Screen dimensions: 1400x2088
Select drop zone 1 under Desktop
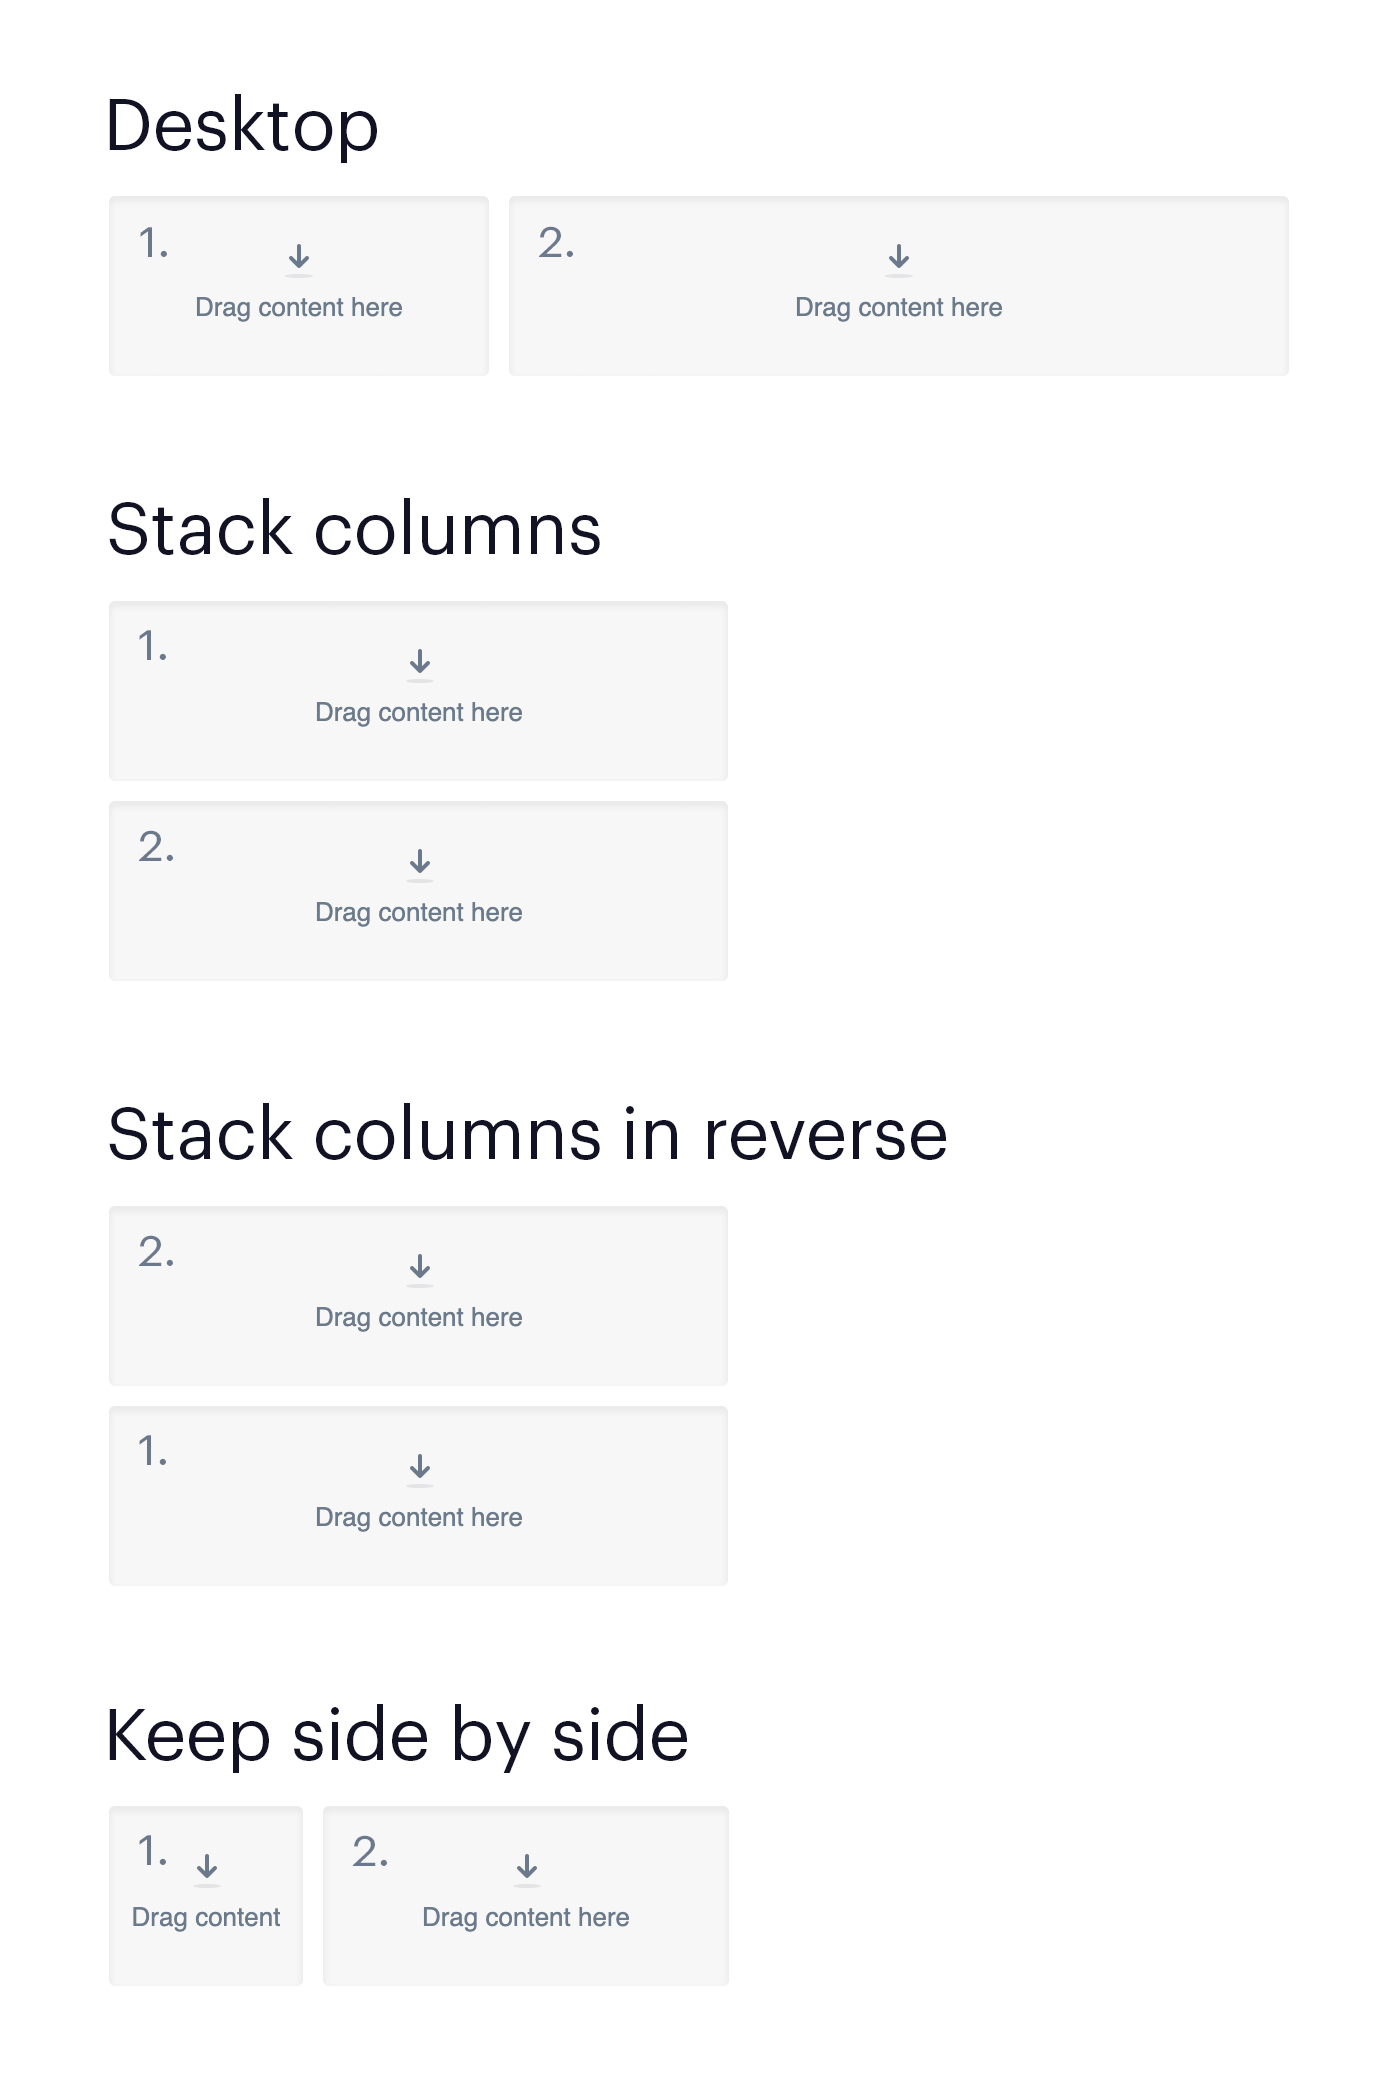pos(299,286)
